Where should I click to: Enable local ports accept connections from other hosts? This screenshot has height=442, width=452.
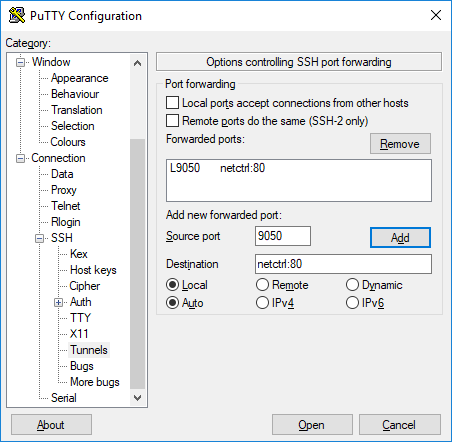tap(172, 103)
